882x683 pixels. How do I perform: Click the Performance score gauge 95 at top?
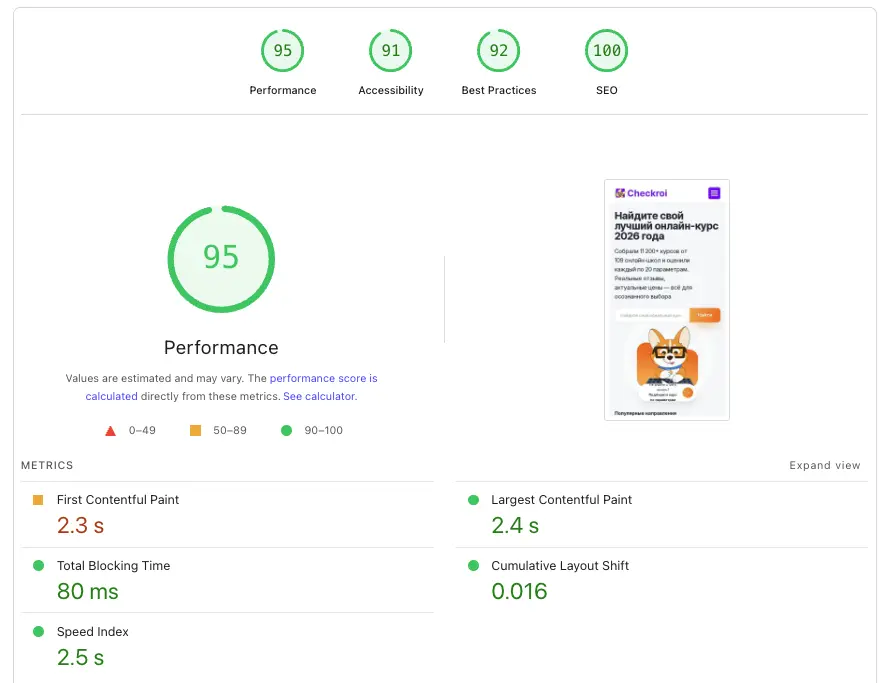coord(282,51)
